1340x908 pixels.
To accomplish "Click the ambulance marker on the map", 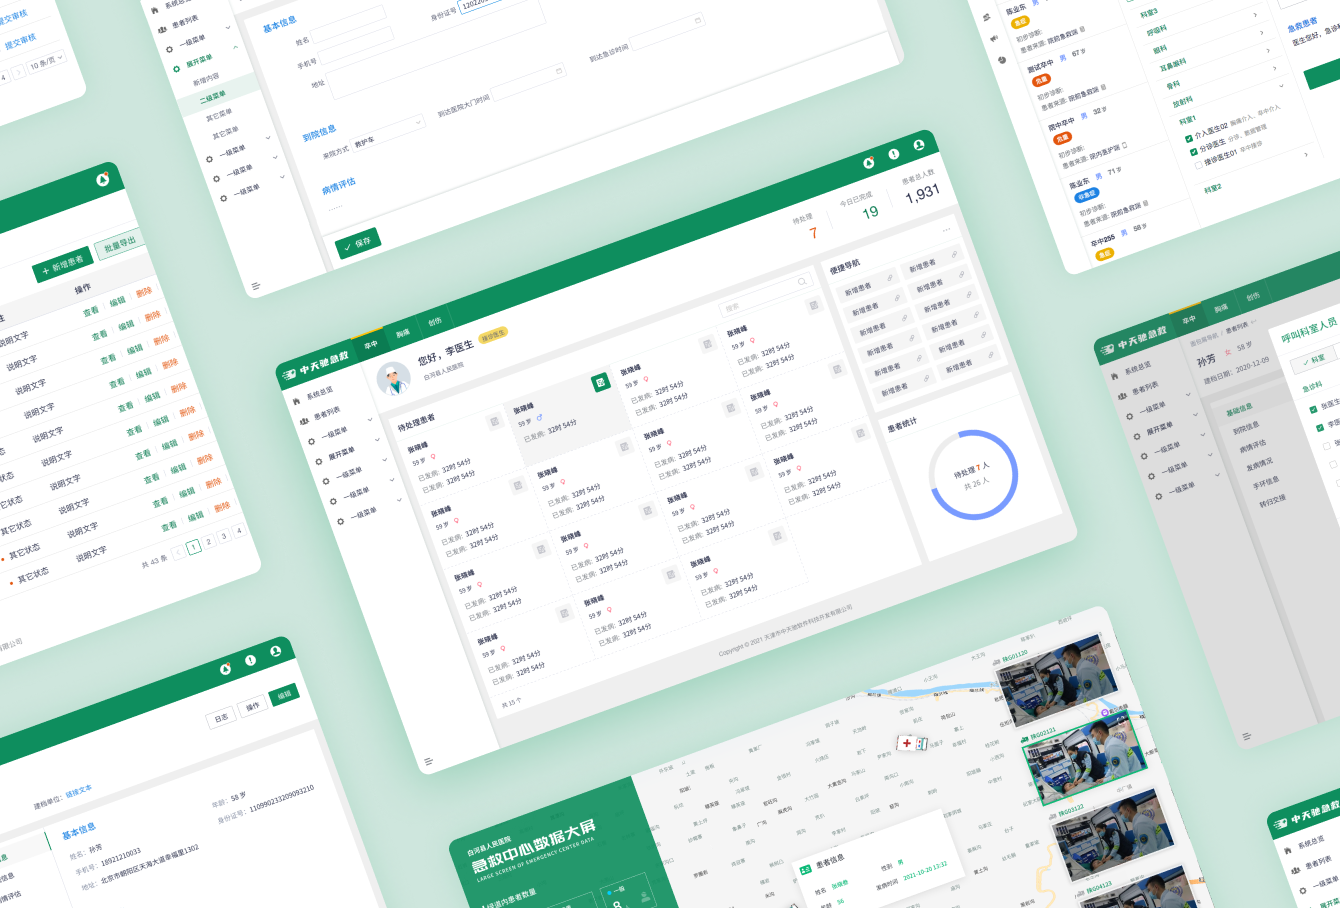I will pyautogui.click(x=912, y=743).
